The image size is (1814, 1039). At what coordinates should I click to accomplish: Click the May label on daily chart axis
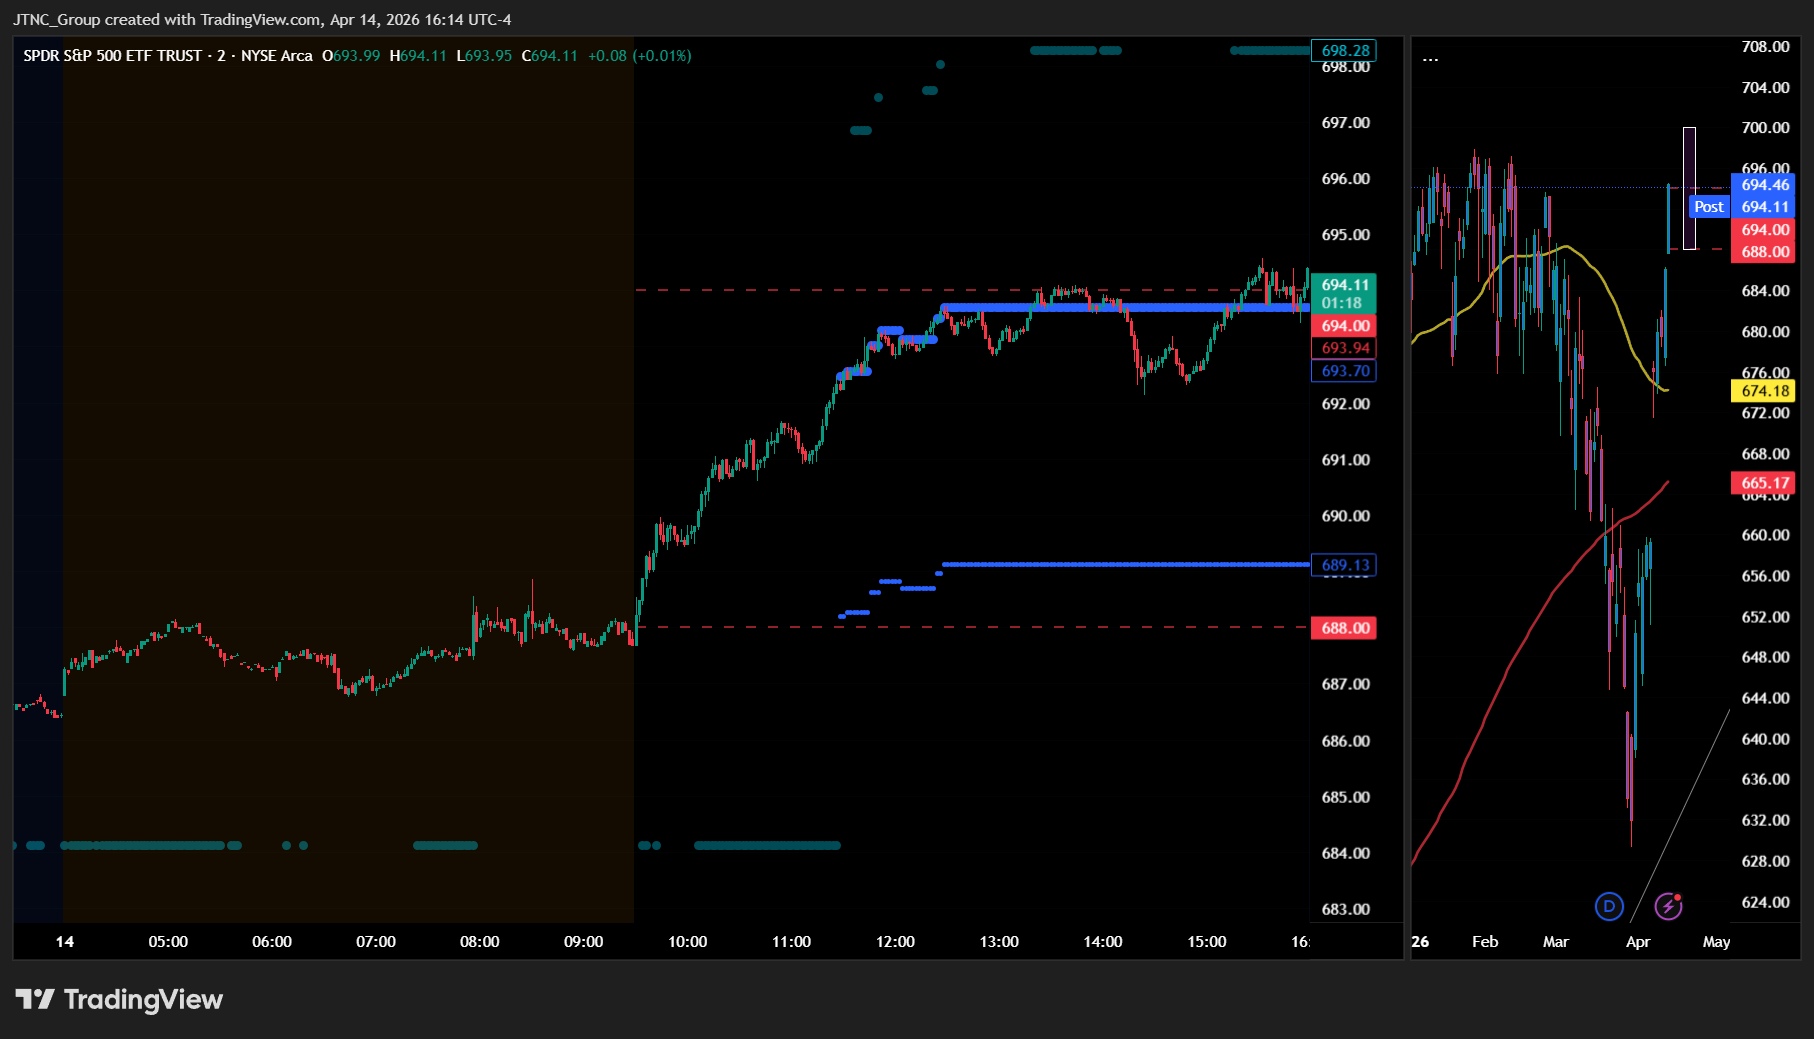tap(1716, 942)
